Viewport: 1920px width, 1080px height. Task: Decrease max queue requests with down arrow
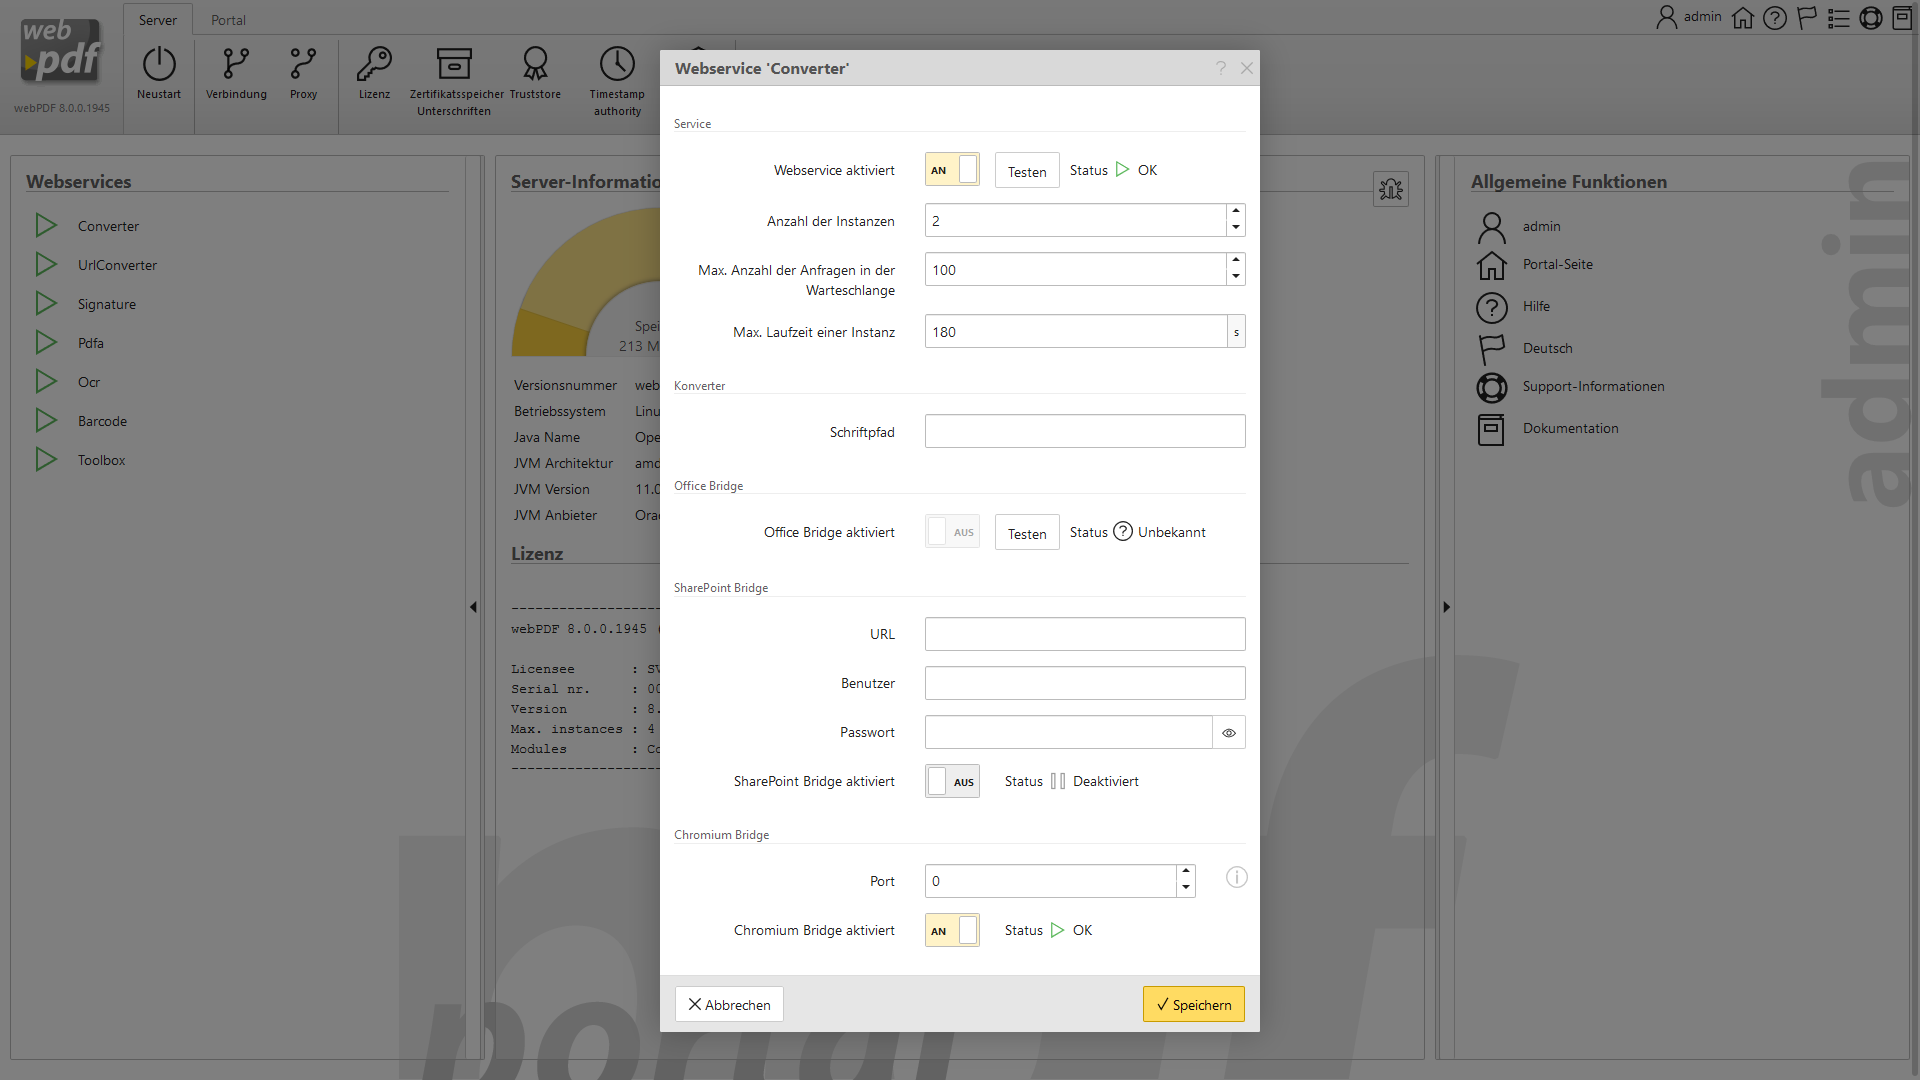click(x=1236, y=277)
